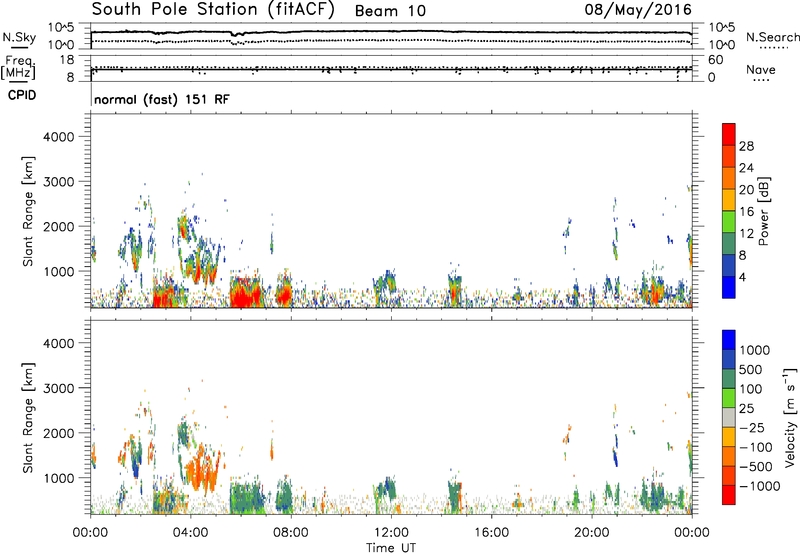The width and height of the screenshot is (800, 554).
Task: Click the South Pole Station (fitACF) title
Action: 212,10
